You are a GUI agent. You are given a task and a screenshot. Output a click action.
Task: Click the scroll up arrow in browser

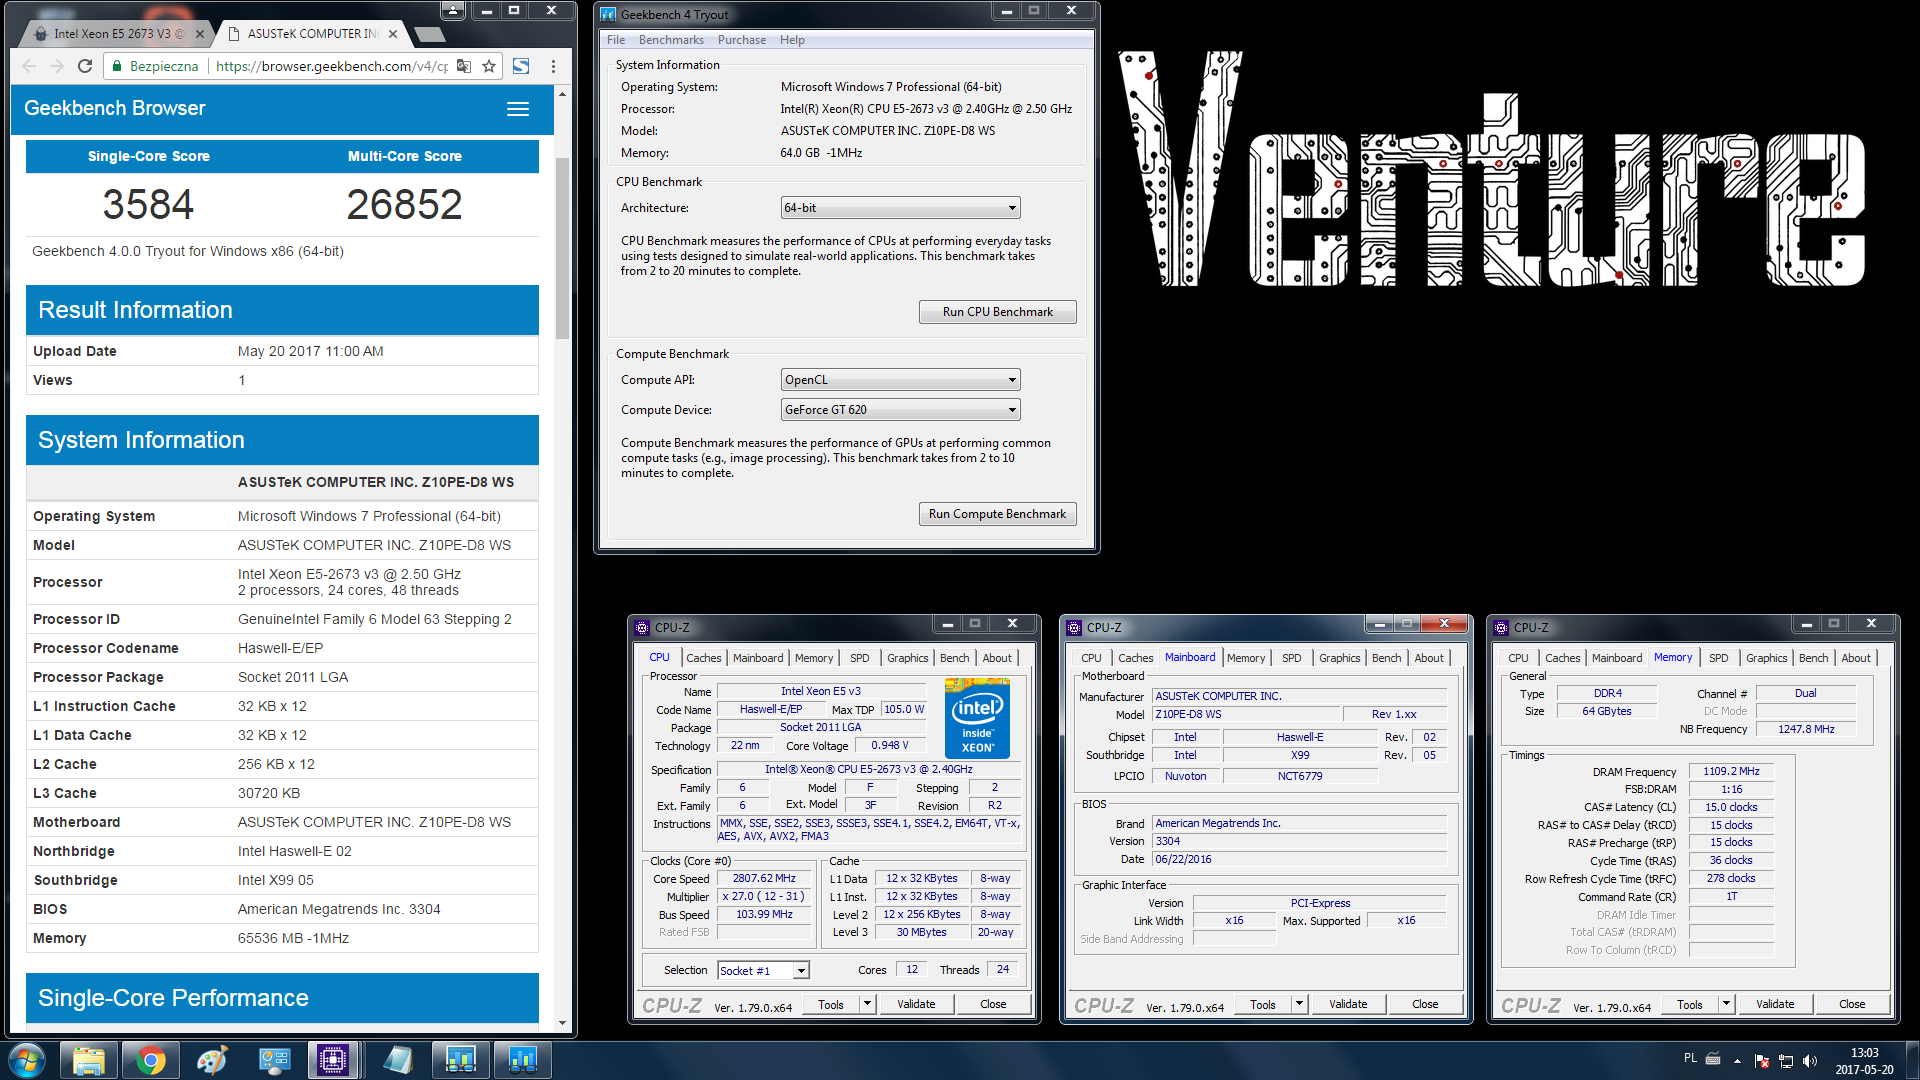[562, 94]
